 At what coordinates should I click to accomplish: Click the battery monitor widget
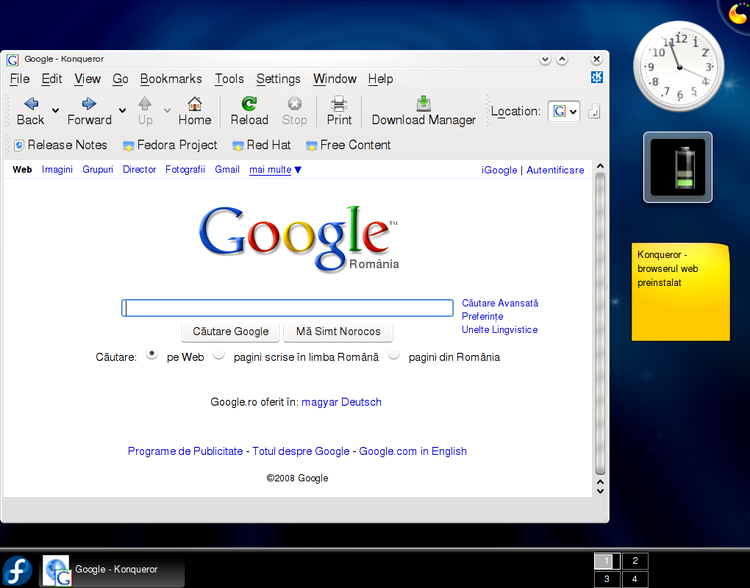(677, 167)
